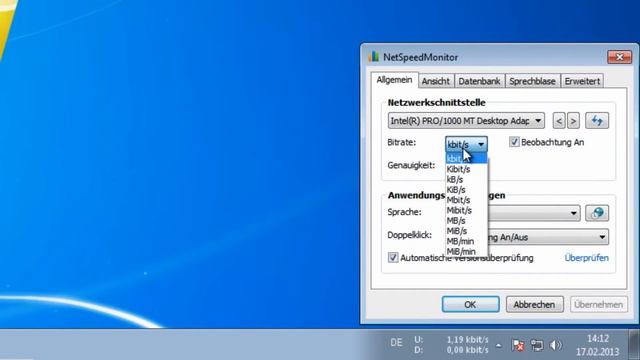Close the NetSpeedMonitor dialog

click(619, 57)
